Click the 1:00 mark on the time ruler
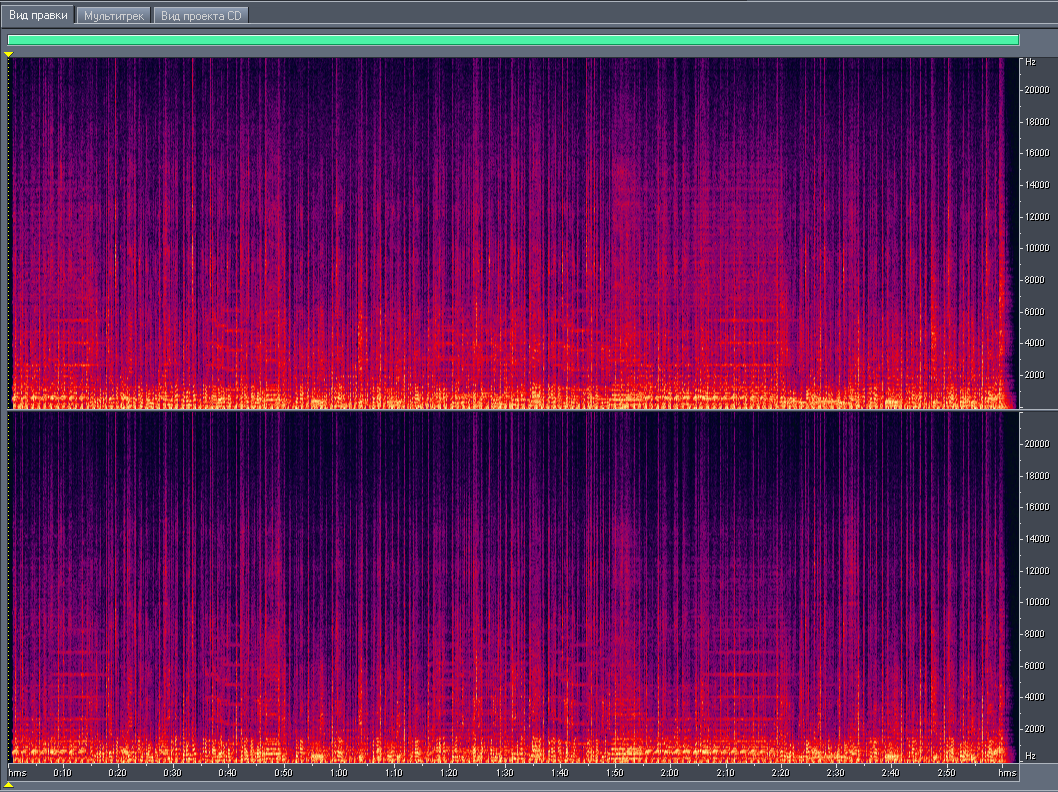1058x792 pixels. [x=338, y=773]
